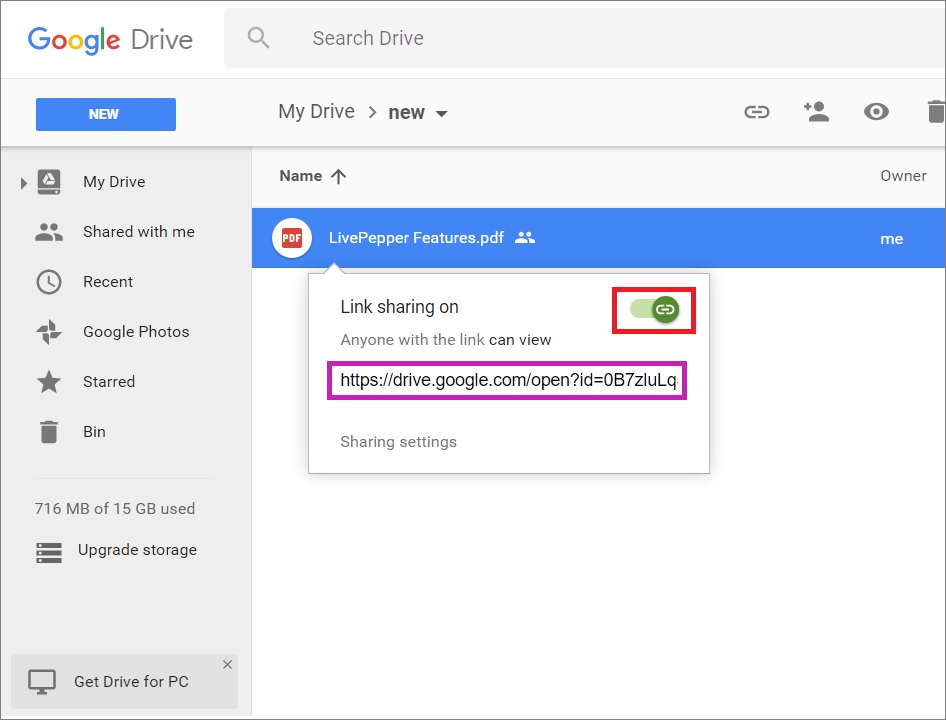Click the search magnifier icon
Screen dimensions: 946x720
pos(258,37)
